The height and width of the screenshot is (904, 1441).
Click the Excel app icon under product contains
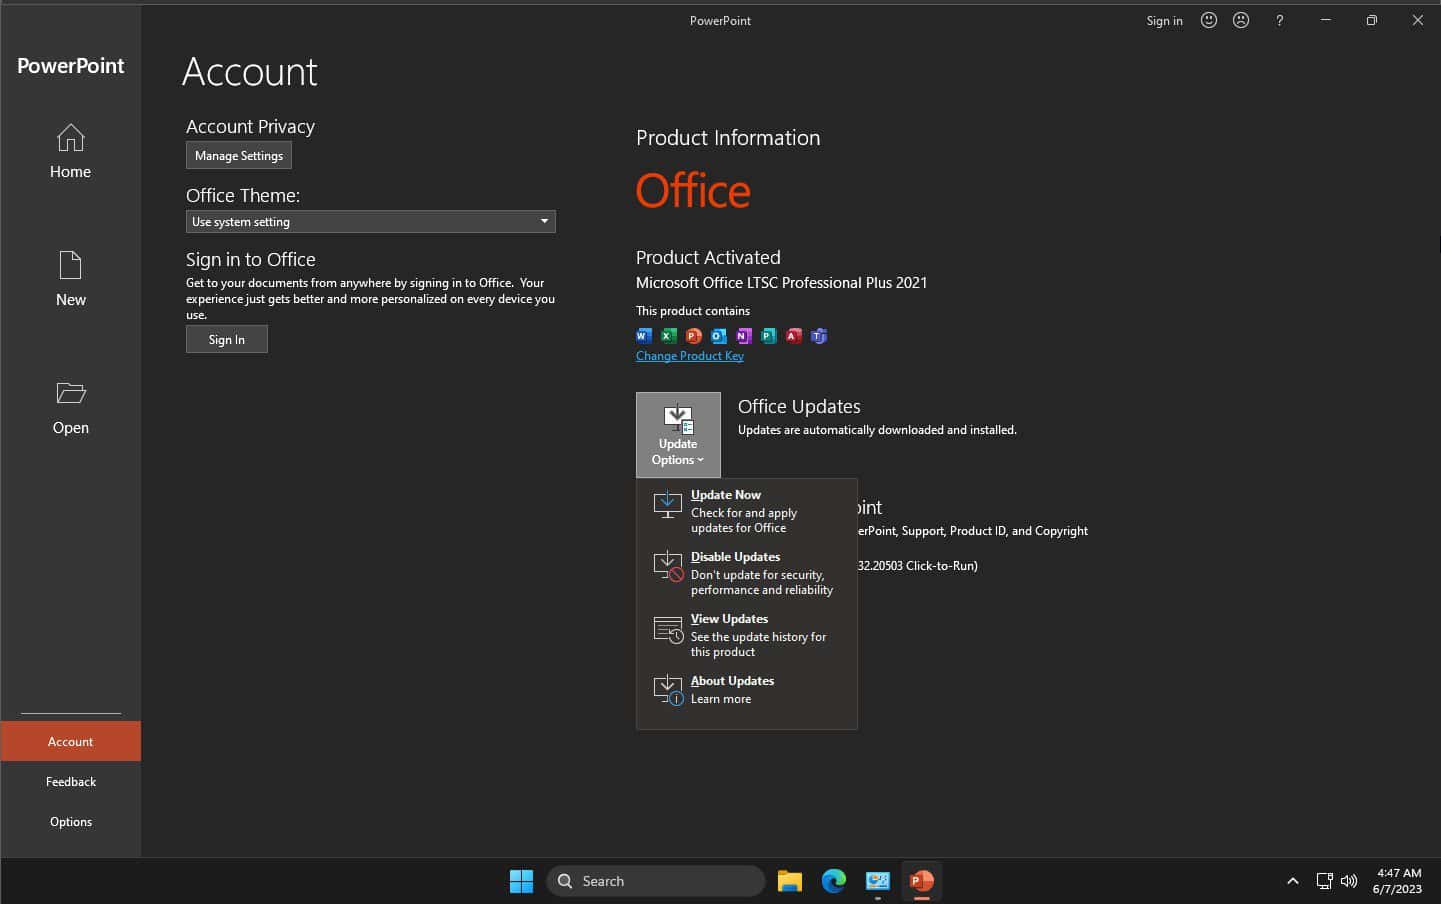[x=669, y=336]
